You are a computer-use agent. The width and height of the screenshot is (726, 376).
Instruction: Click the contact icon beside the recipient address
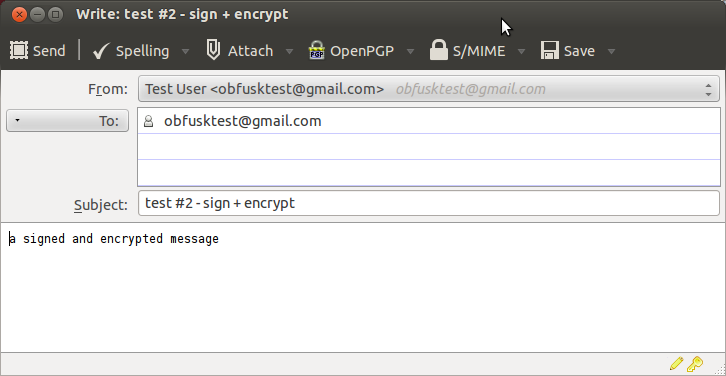point(148,121)
